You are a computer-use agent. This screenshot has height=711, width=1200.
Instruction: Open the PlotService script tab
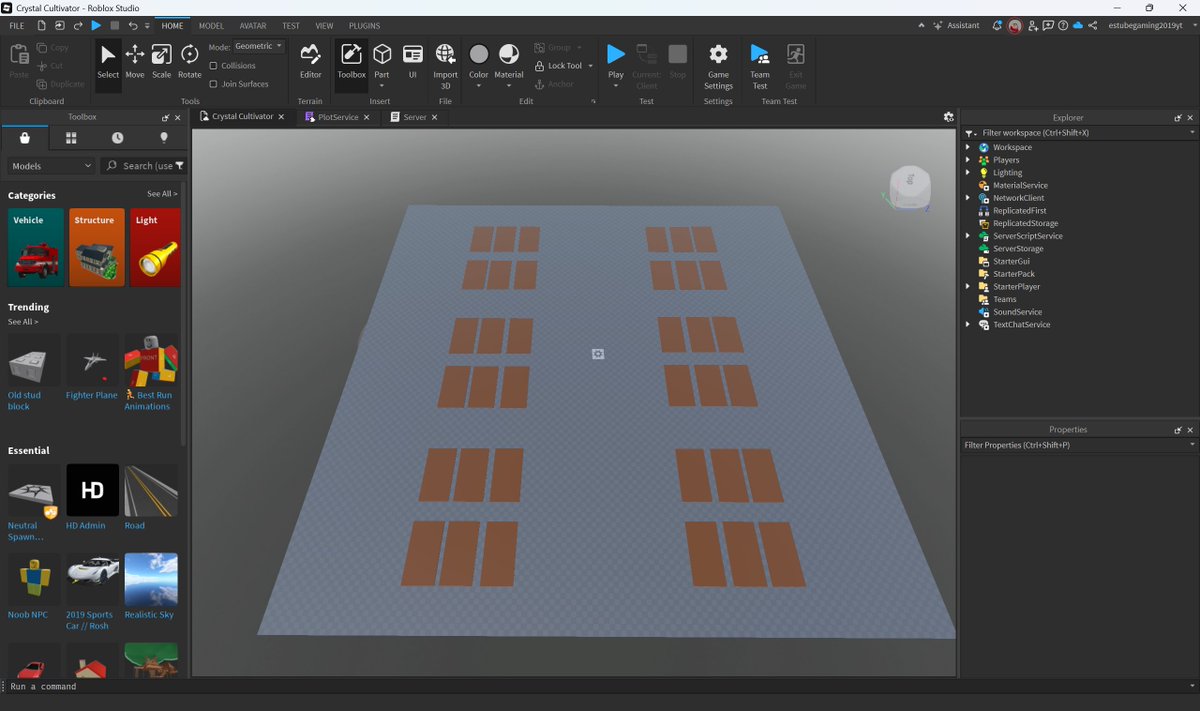click(x=338, y=117)
